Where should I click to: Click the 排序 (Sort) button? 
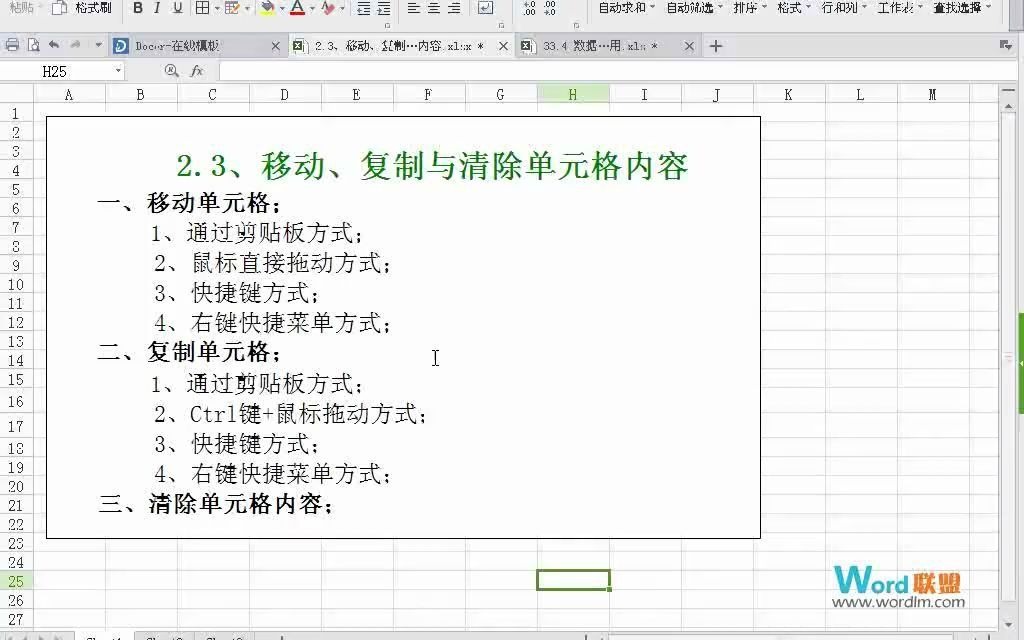pos(746,8)
